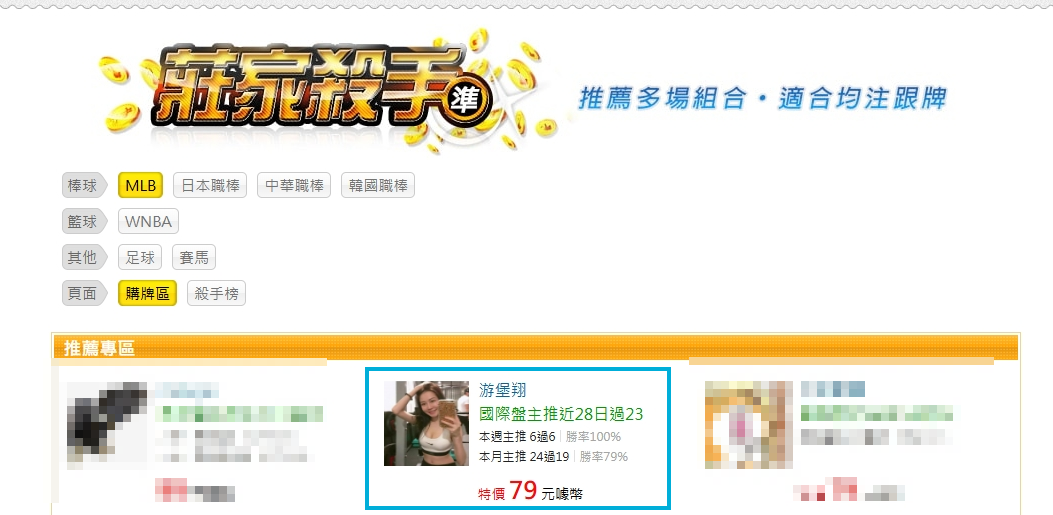Select the MLB category tag
Image resolution: width=1053 pixels, height=515 pixels.
tap(140, 185)
